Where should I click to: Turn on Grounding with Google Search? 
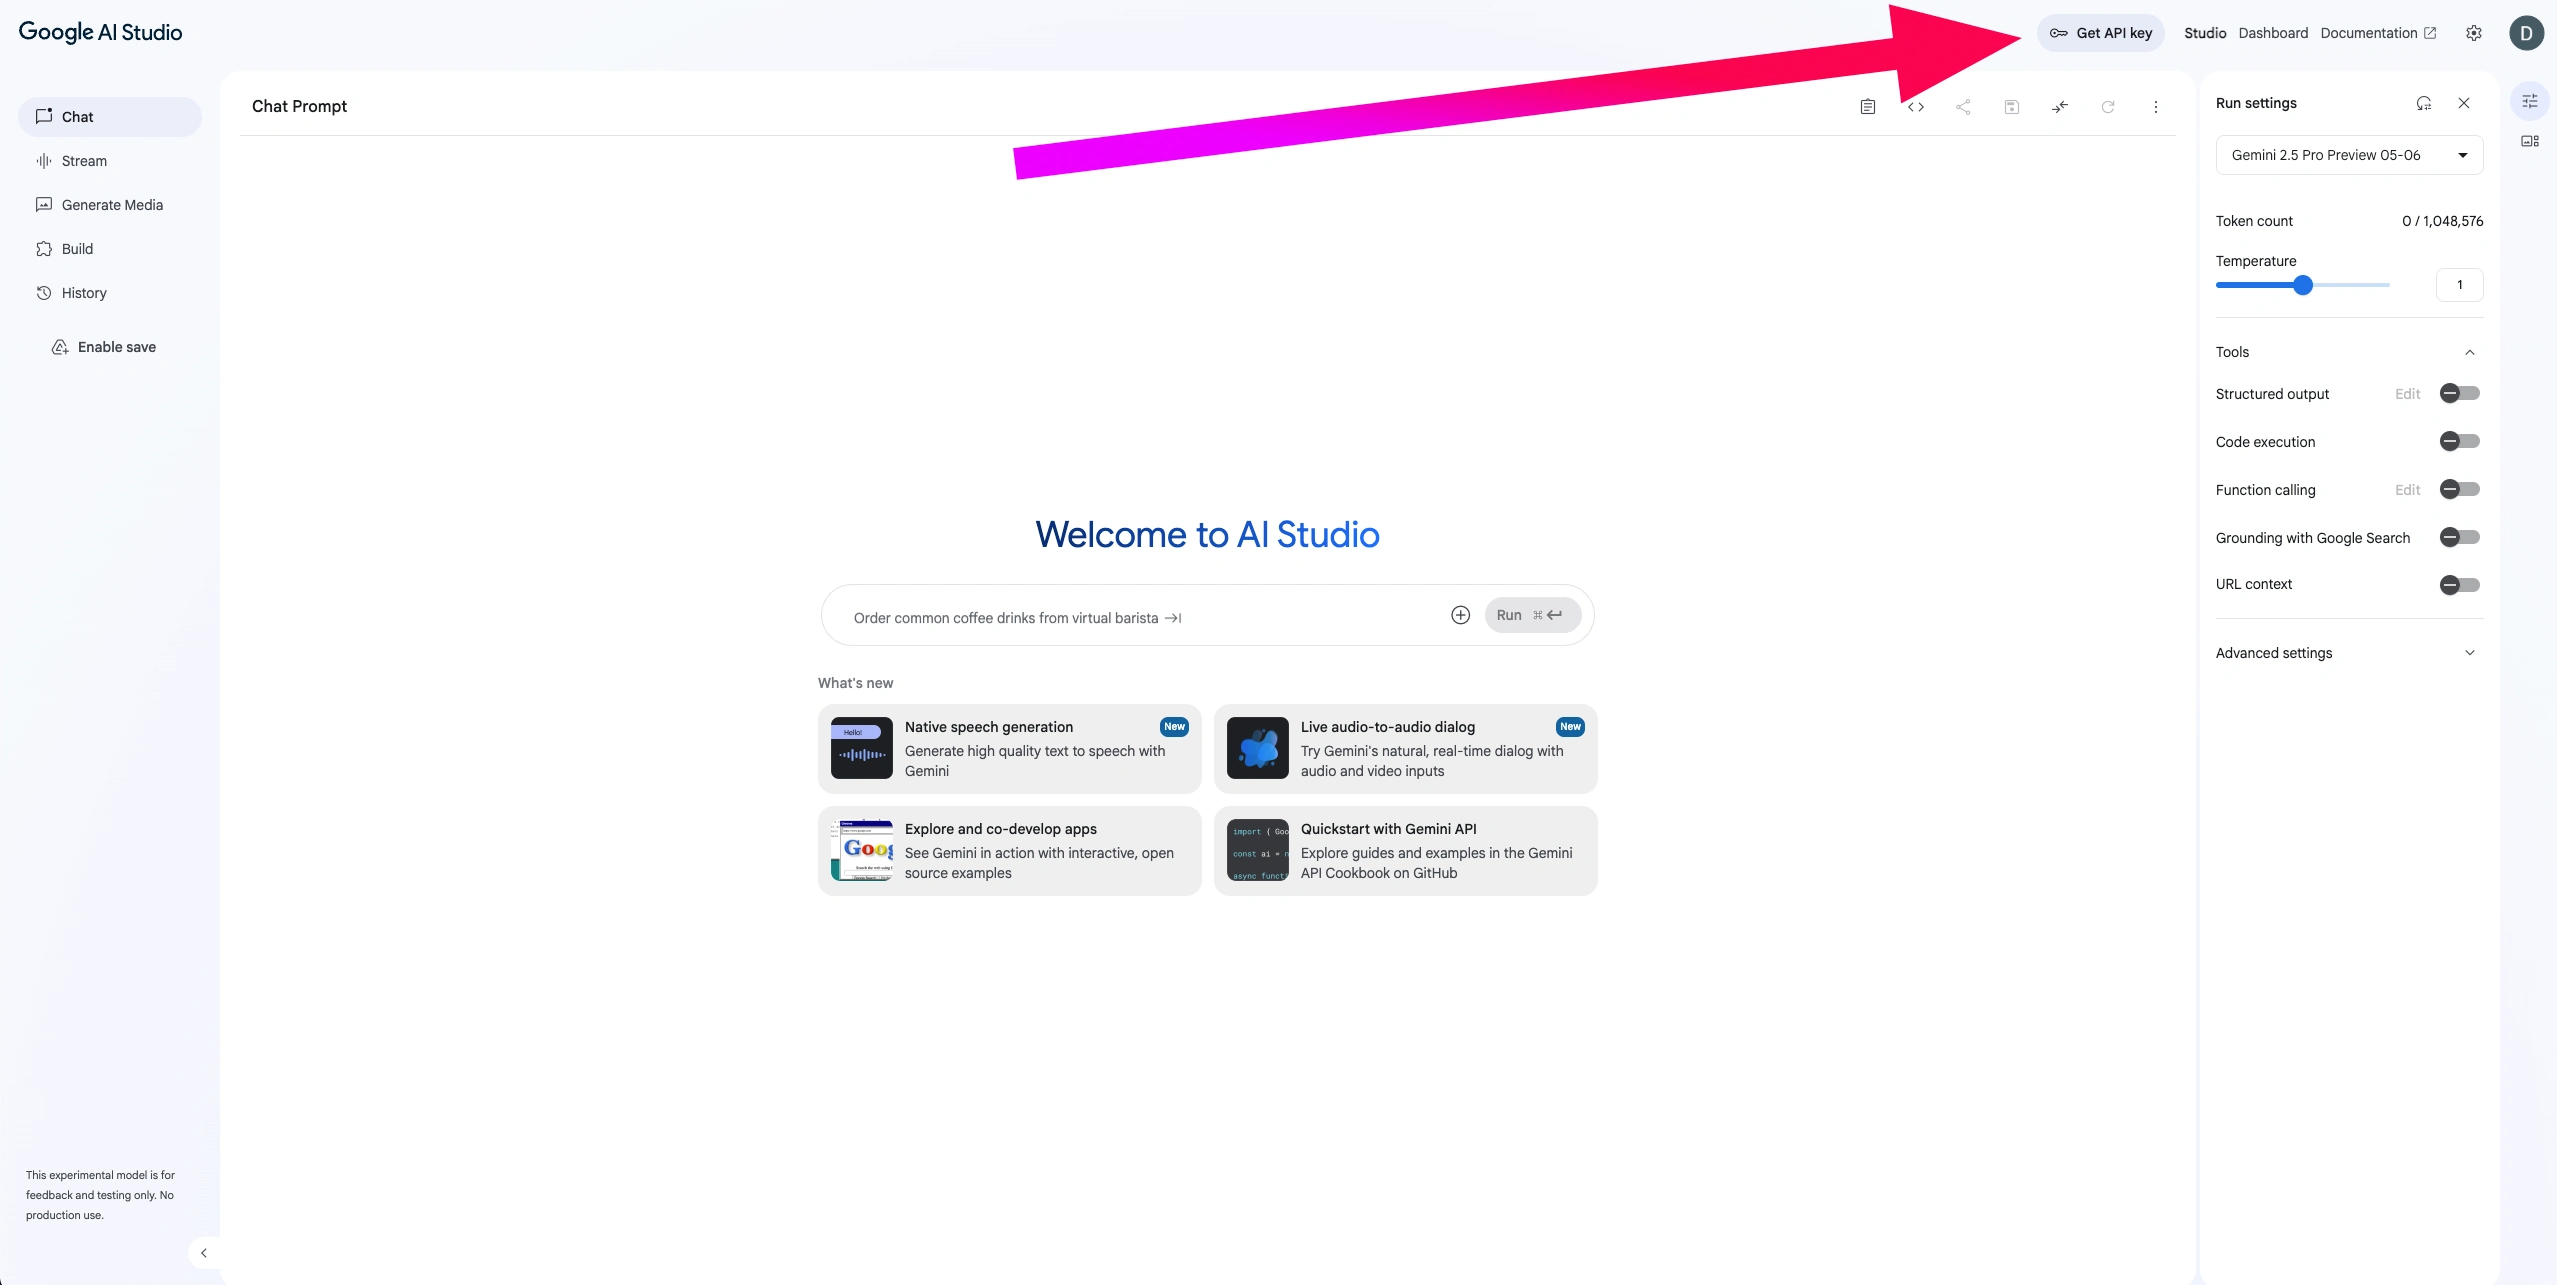tap(2459, 537)
